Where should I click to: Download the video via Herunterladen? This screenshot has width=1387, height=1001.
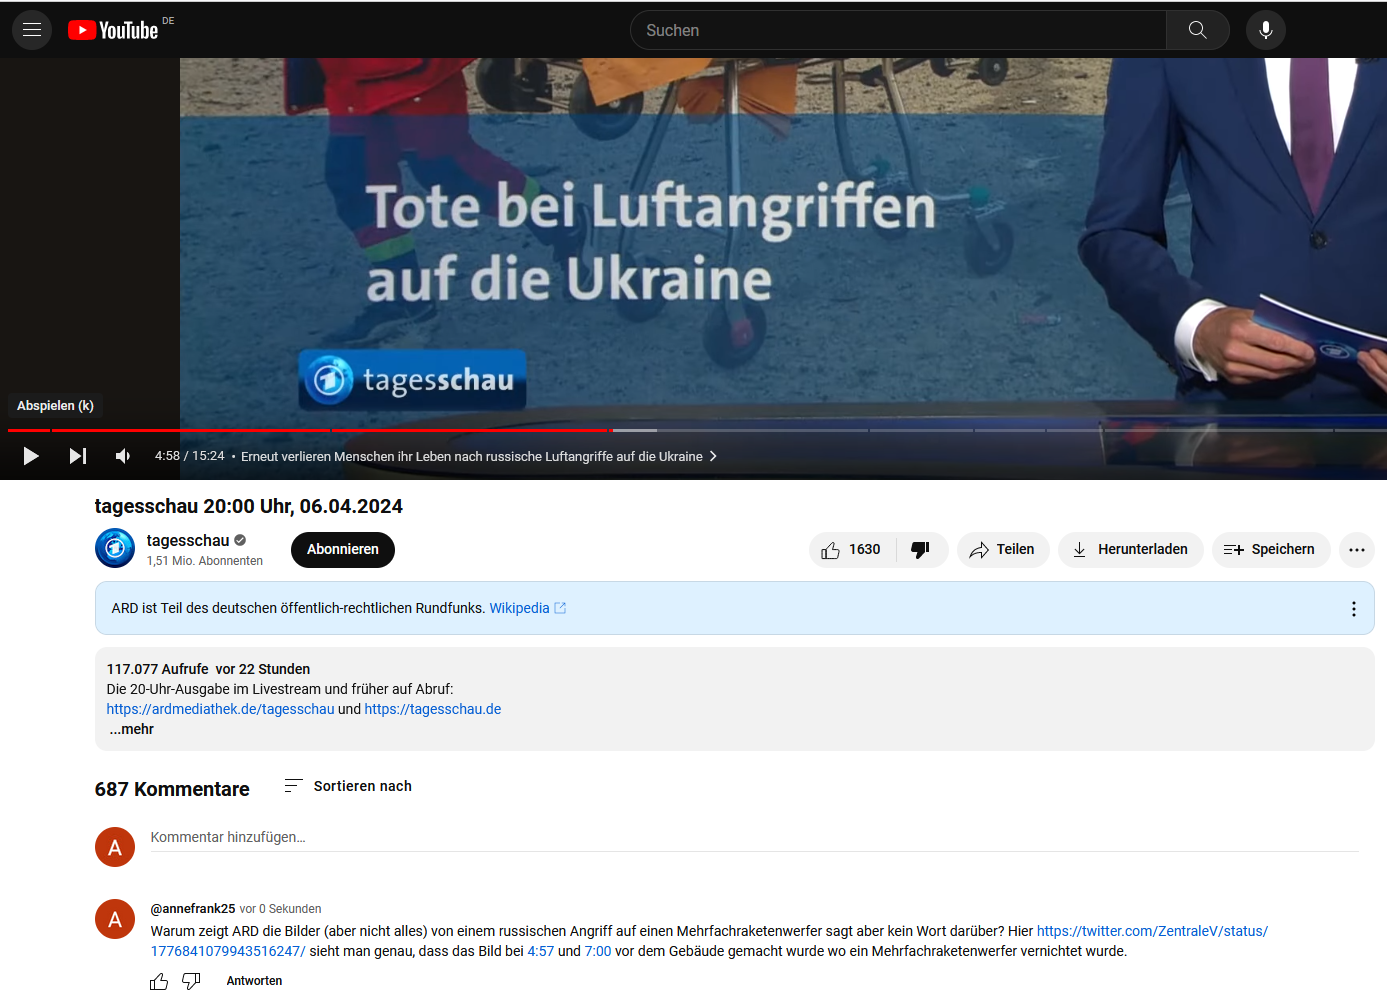pyautogui.click(x=1131, y=549)
